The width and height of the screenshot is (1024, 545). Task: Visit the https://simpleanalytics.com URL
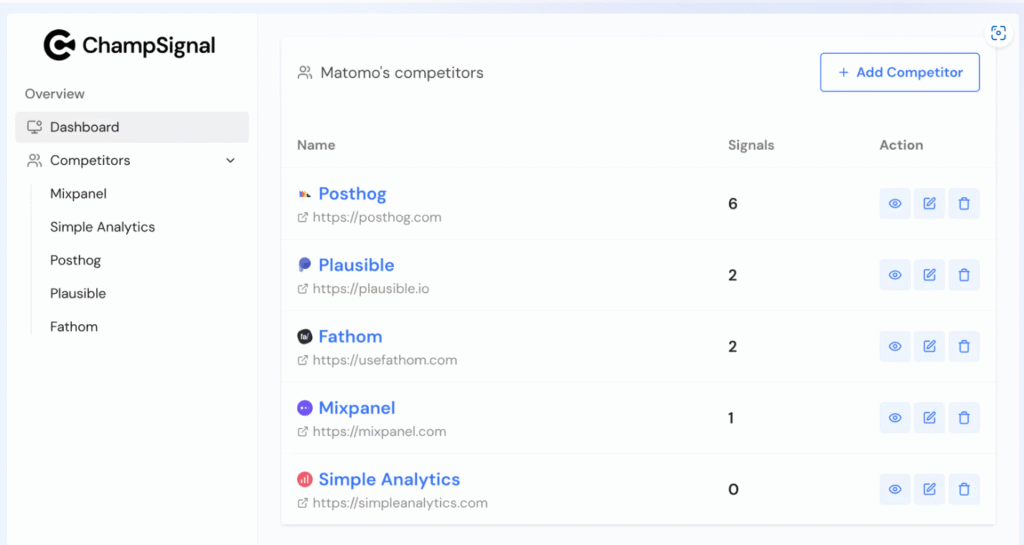click(x=400, y=503)
